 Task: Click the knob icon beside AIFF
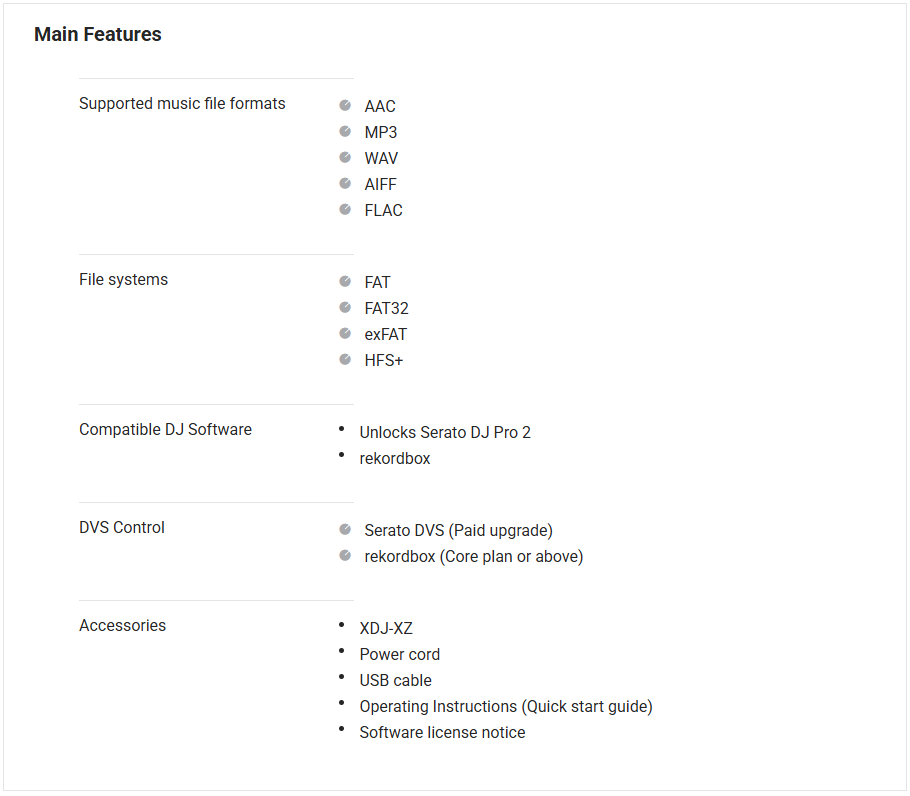[x=345, y=183]
